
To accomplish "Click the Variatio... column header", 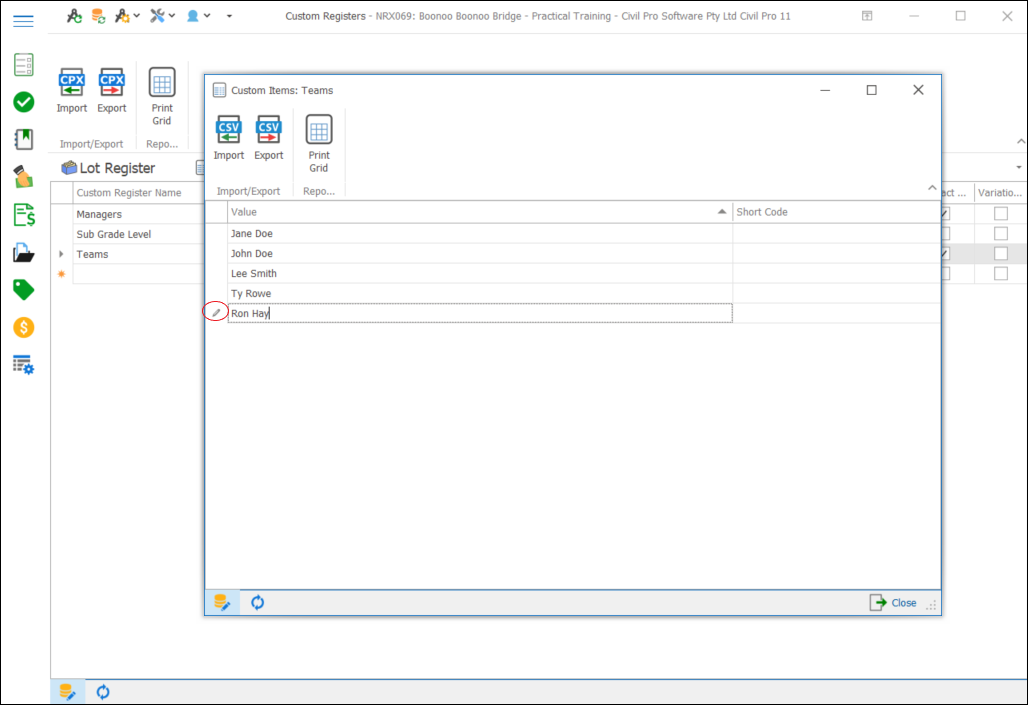I will coord(1000,193).
